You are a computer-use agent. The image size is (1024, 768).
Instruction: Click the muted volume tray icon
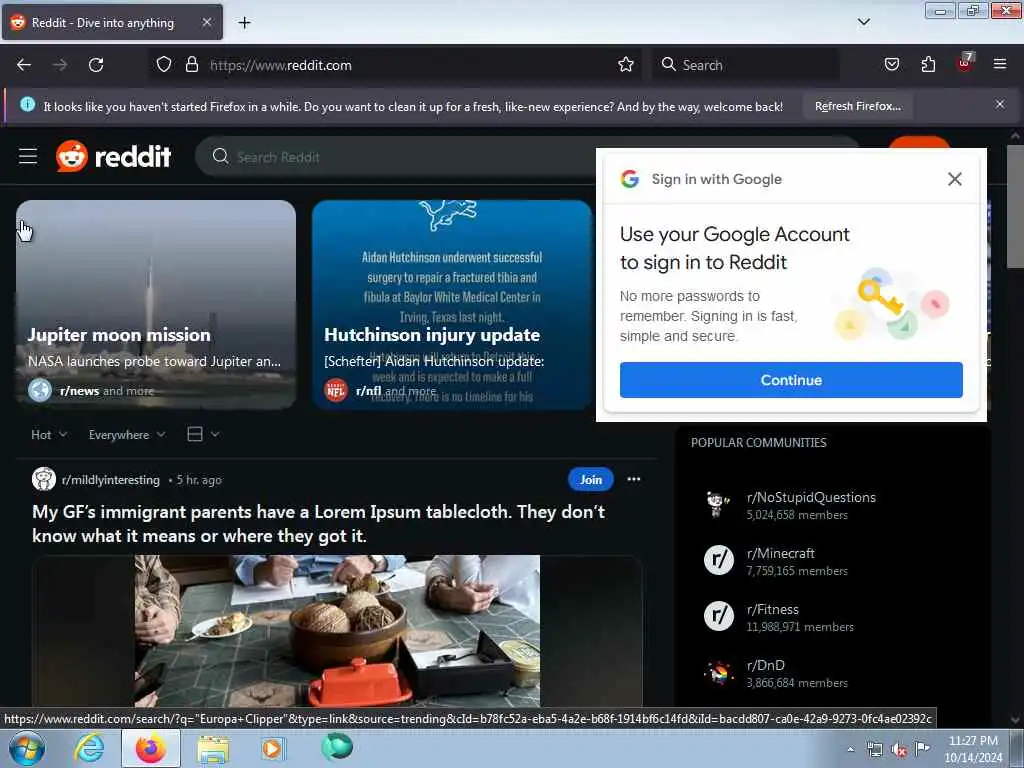[899, 750]
